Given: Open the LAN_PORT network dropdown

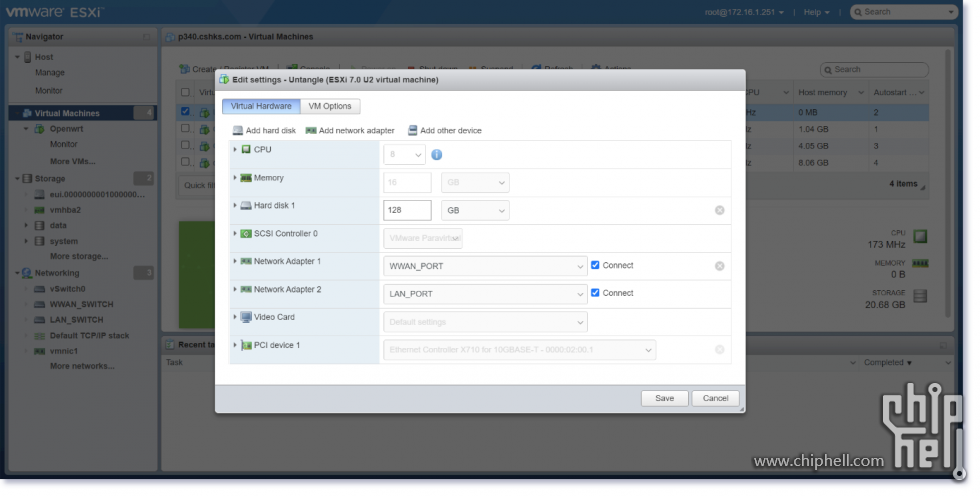Looking at the screenshot, I should click(x=485, y=294).
